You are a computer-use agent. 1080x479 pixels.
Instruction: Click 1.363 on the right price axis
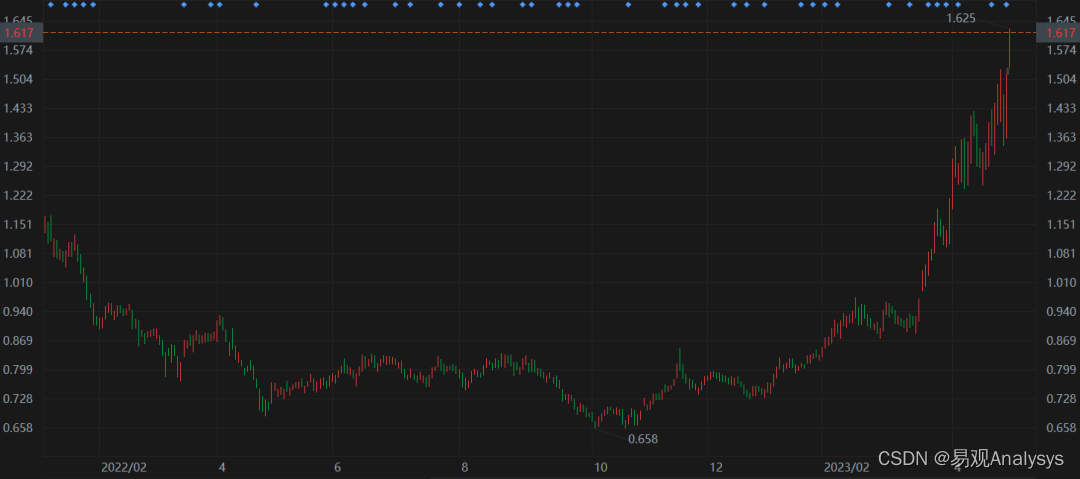[x=1061, y=137]
